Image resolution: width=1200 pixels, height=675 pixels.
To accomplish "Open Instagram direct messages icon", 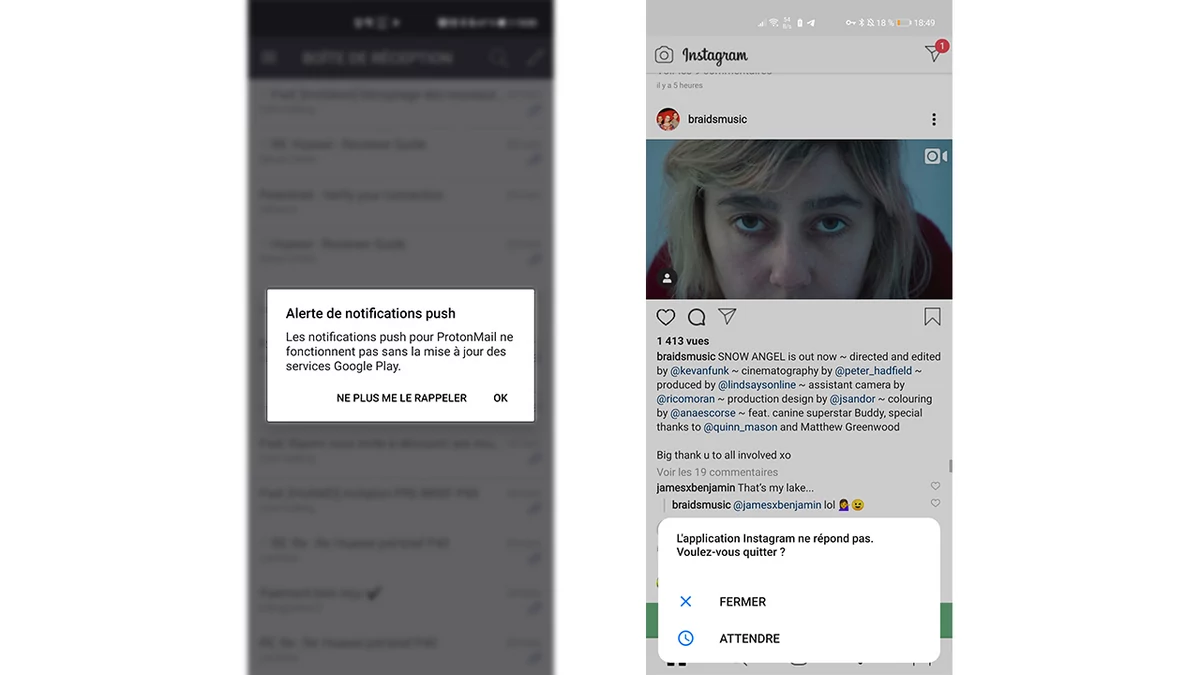I will (933, 54).
